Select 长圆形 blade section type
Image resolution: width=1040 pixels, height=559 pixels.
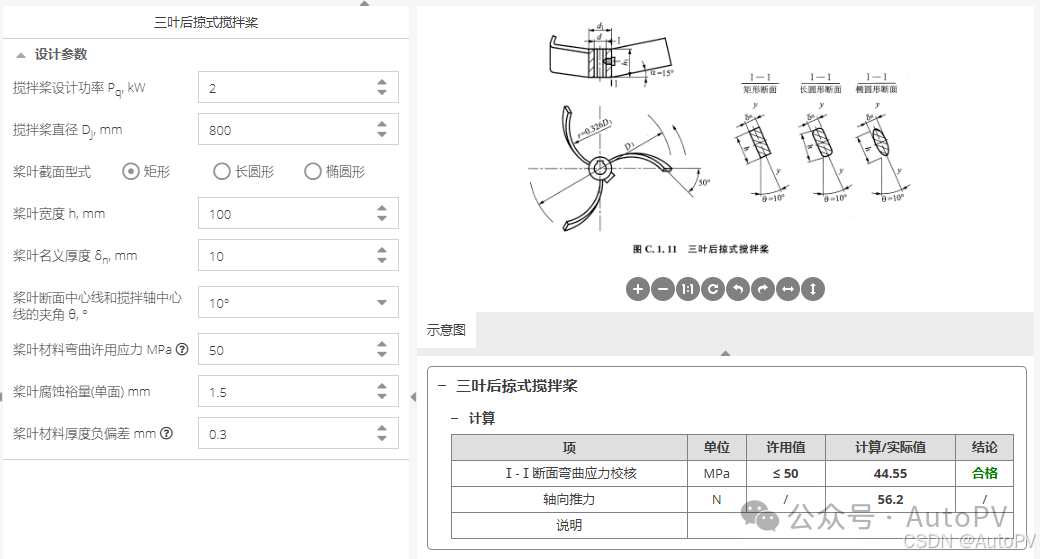[x=222, y=172]
